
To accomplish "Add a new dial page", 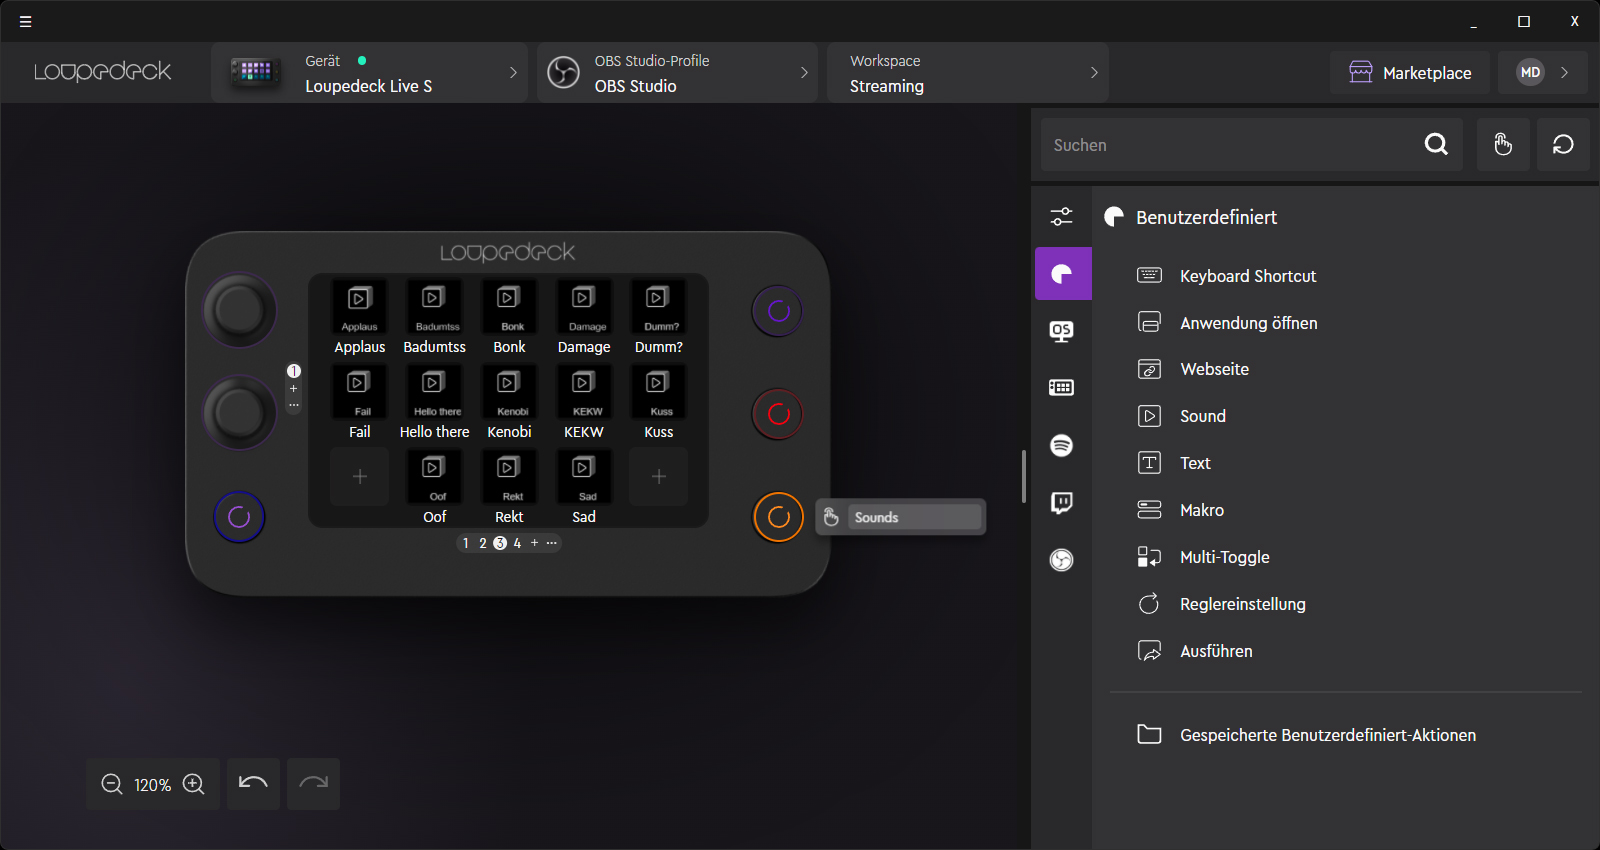I will coord(294,389).
